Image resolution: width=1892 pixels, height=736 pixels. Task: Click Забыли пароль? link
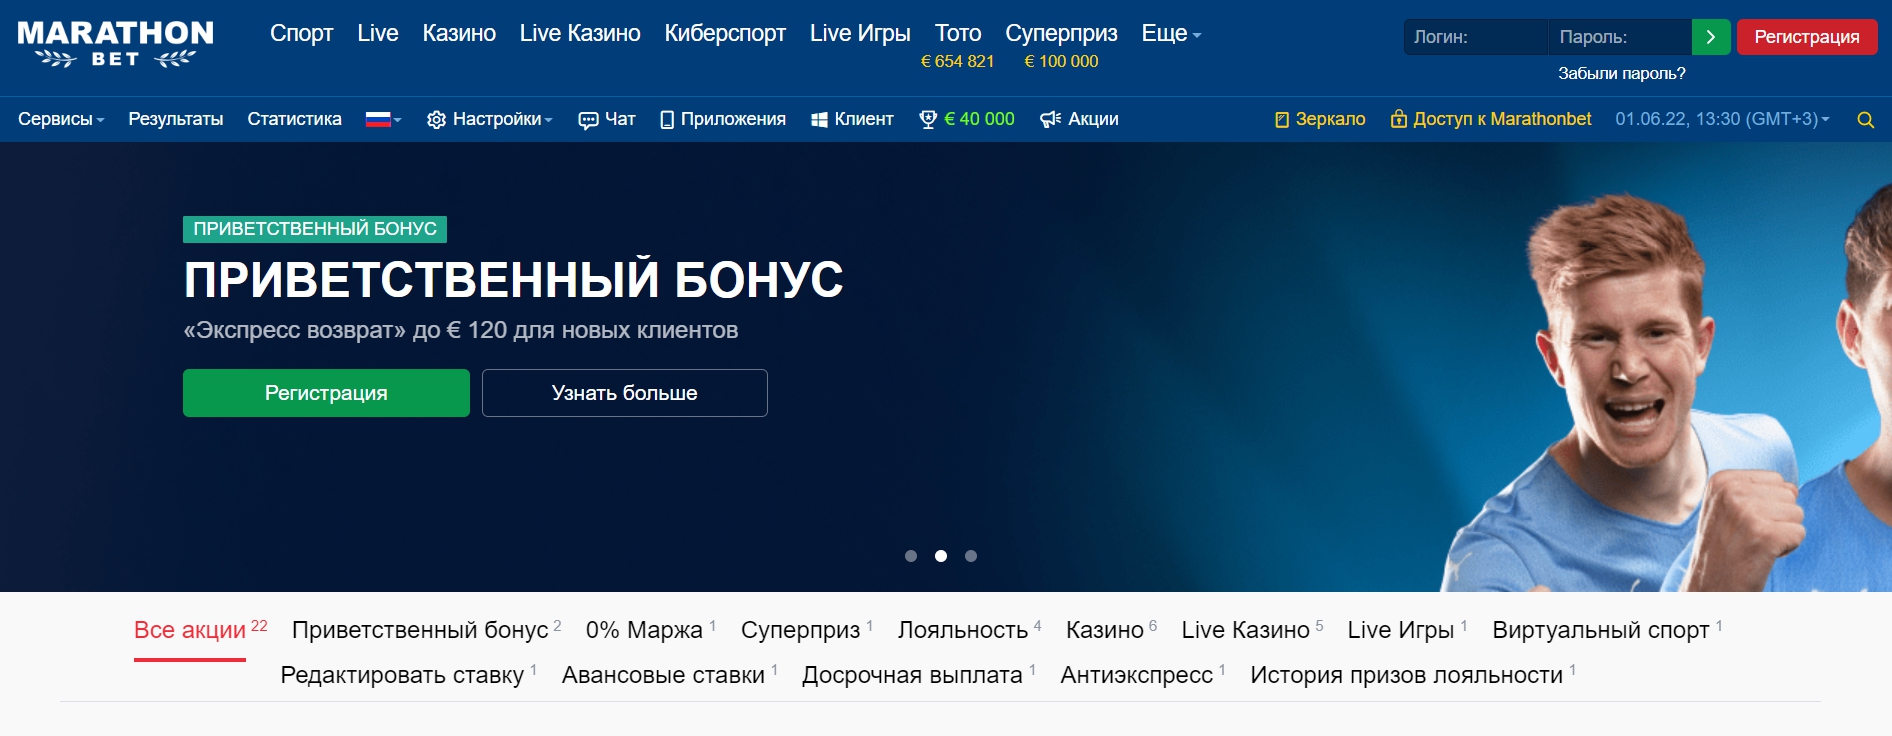point(1622,73)
